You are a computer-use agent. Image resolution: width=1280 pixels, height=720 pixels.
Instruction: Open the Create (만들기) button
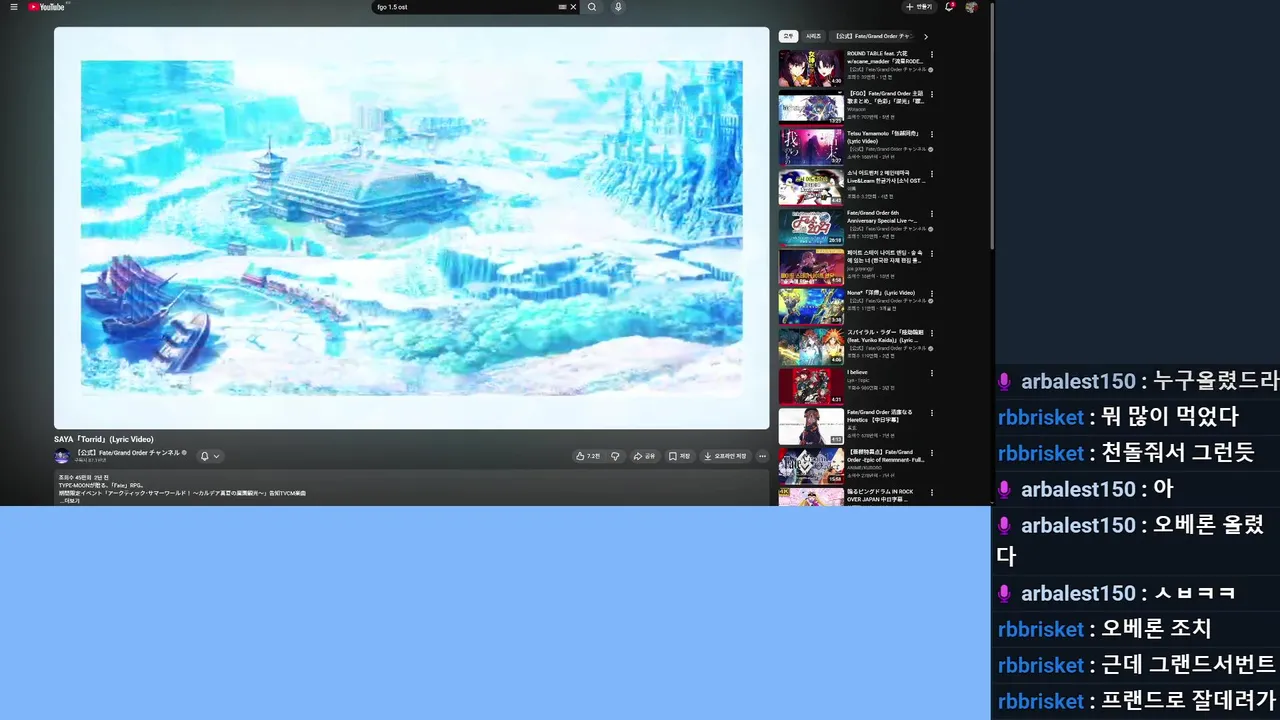tap(919, 7)
